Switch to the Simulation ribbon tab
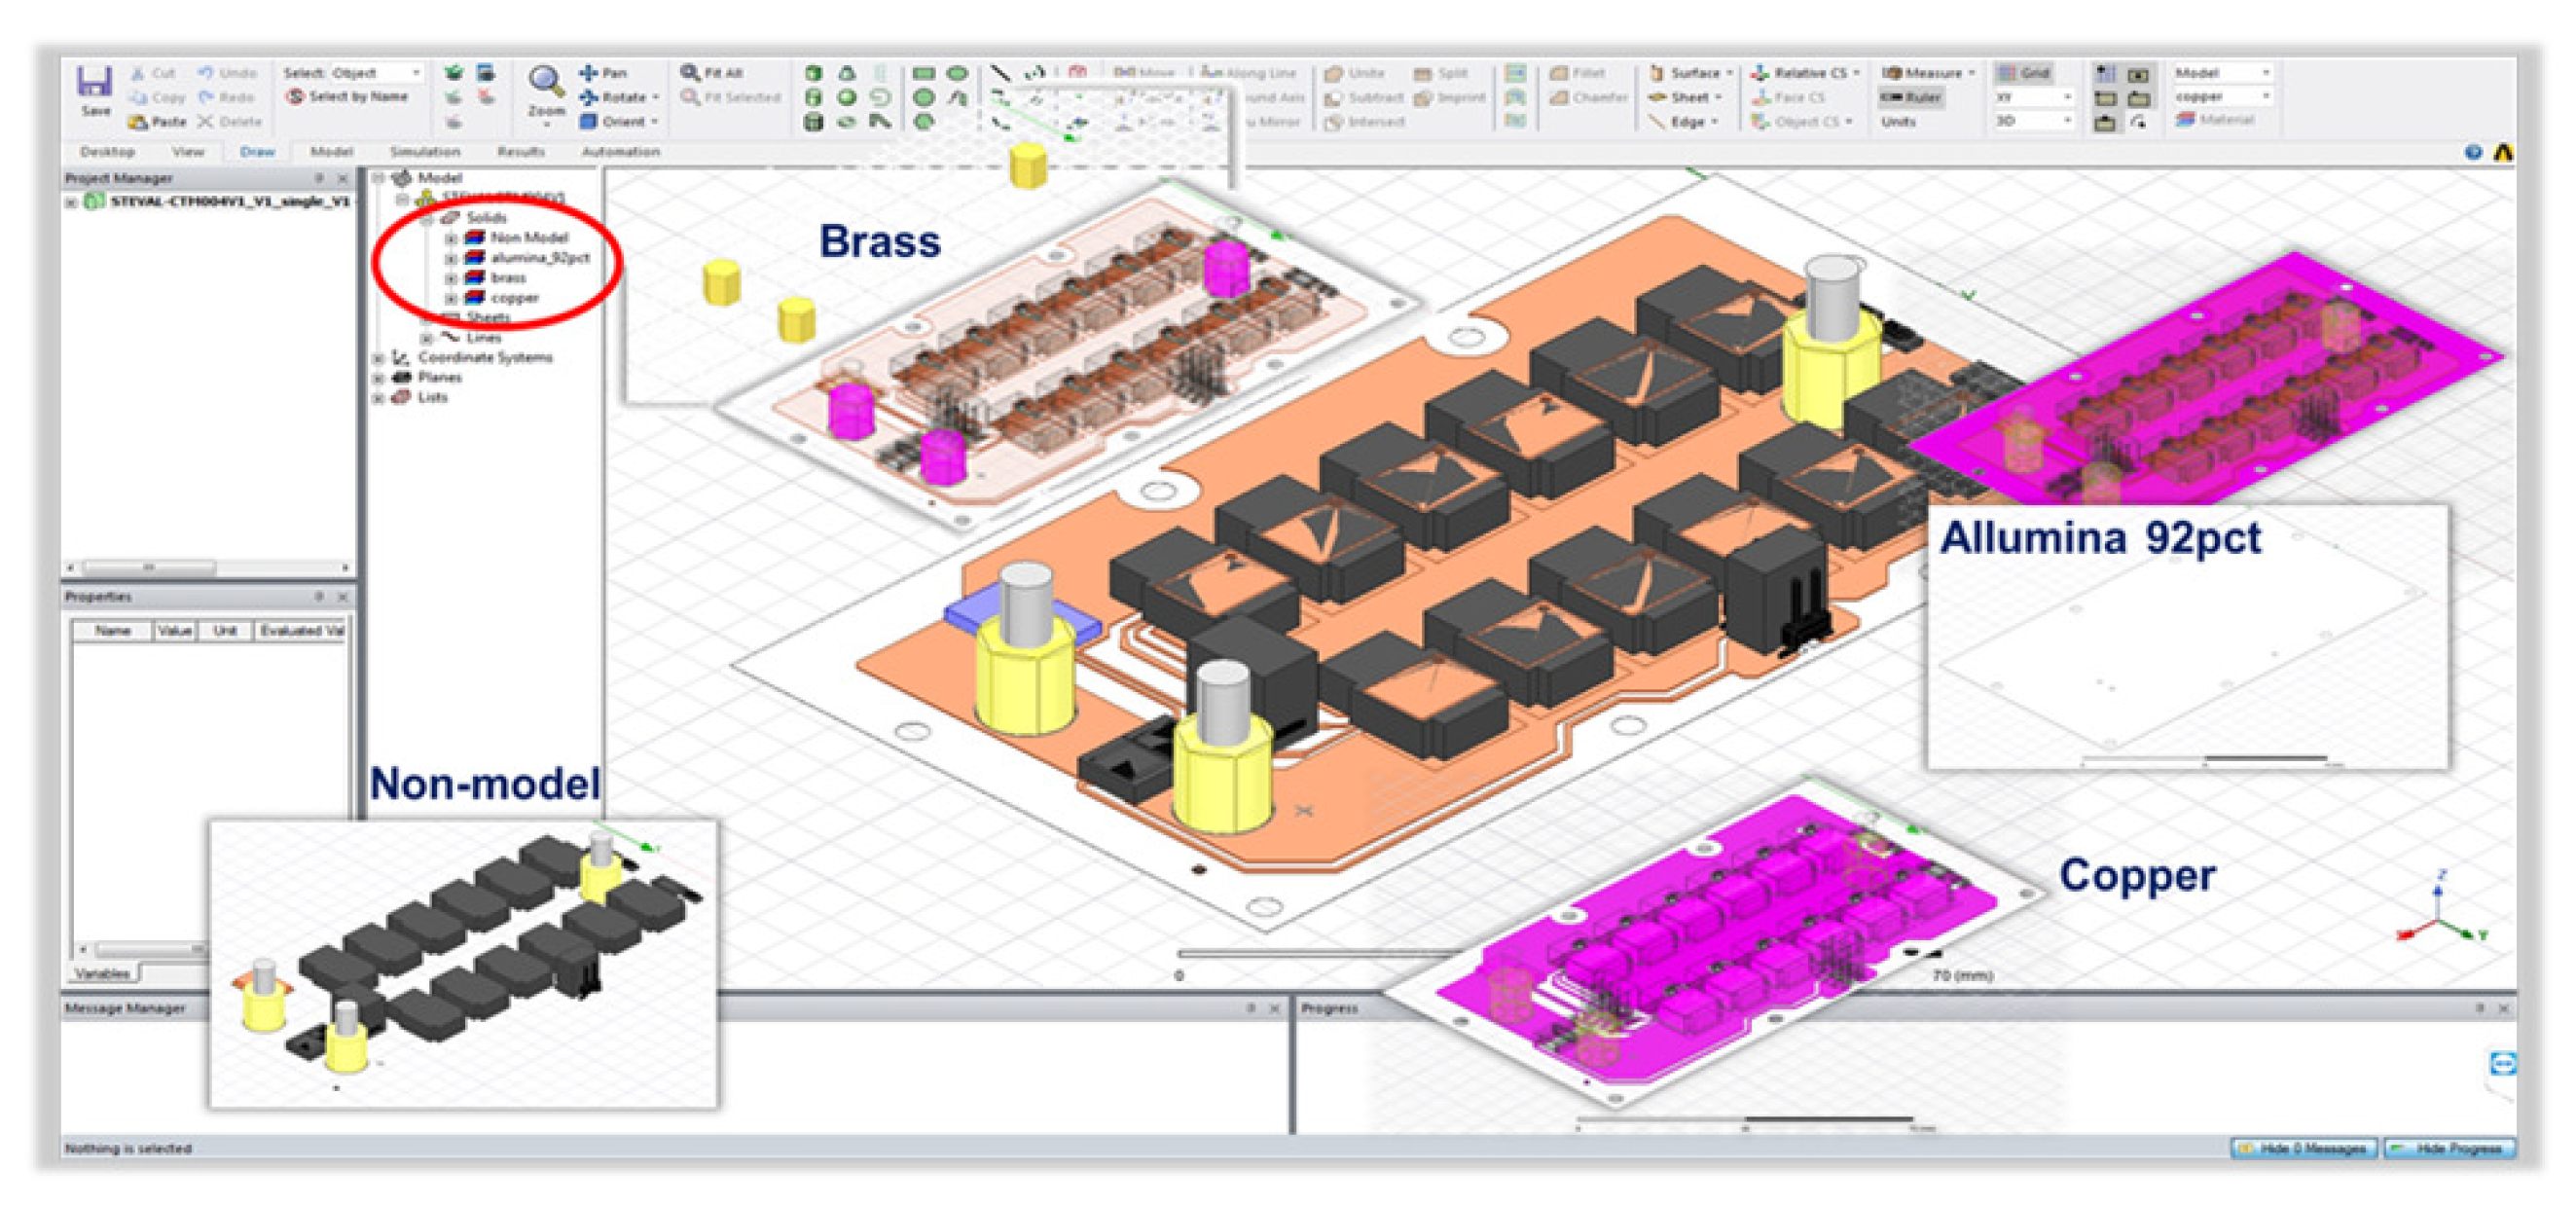 (x=425, y=152)
